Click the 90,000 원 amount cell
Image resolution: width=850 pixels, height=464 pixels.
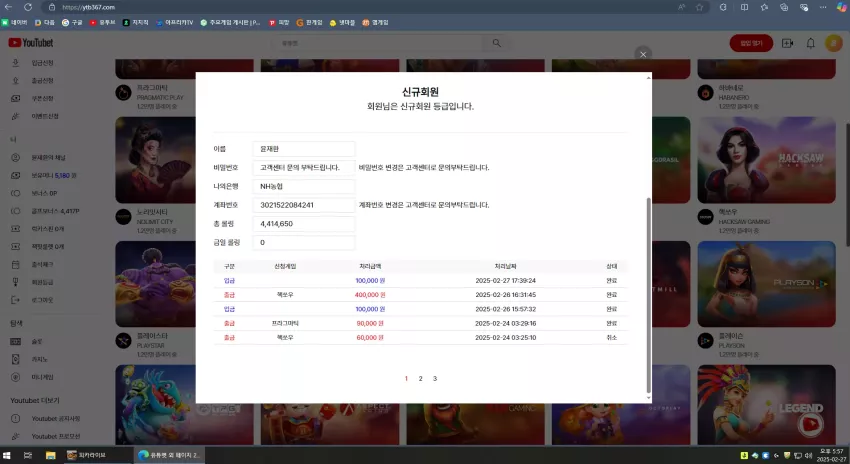(x=370, y=324)
